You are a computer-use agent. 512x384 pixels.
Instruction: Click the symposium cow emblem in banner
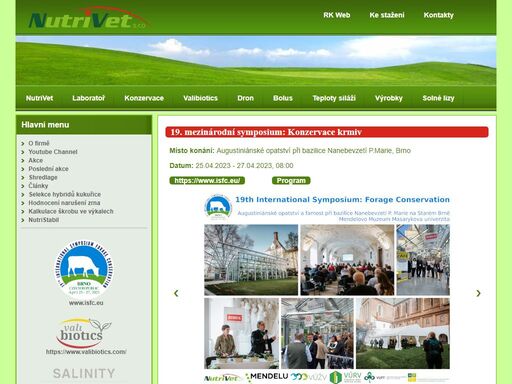point(218,207)
